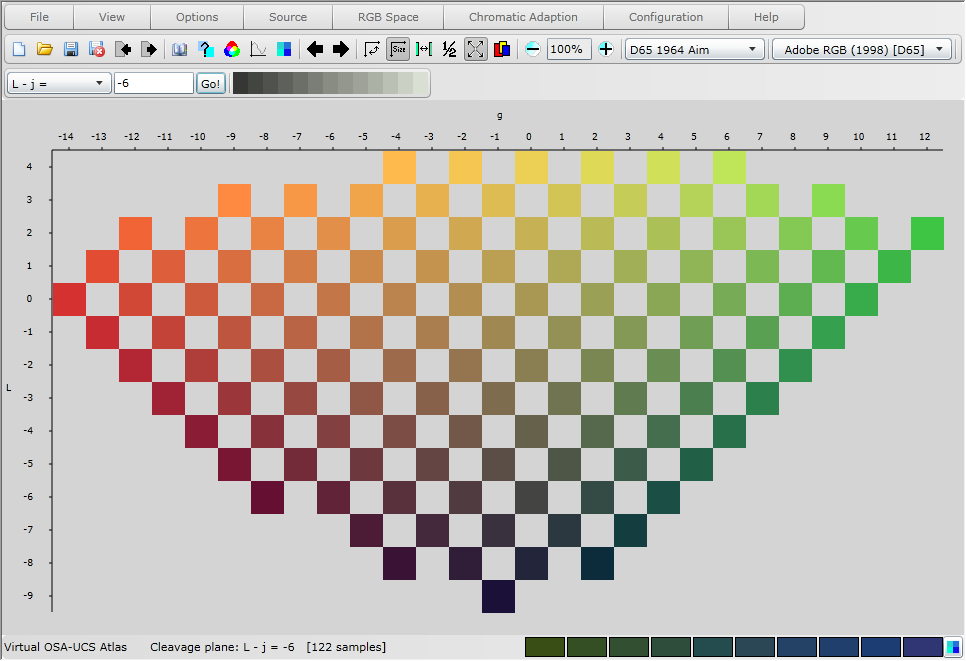The width and height of the screenshot is (966, 661).
Task: Expand the Adobe RGB (1998) [D65] dropdown
Action: pyautogui.click(x=862, y=49)
